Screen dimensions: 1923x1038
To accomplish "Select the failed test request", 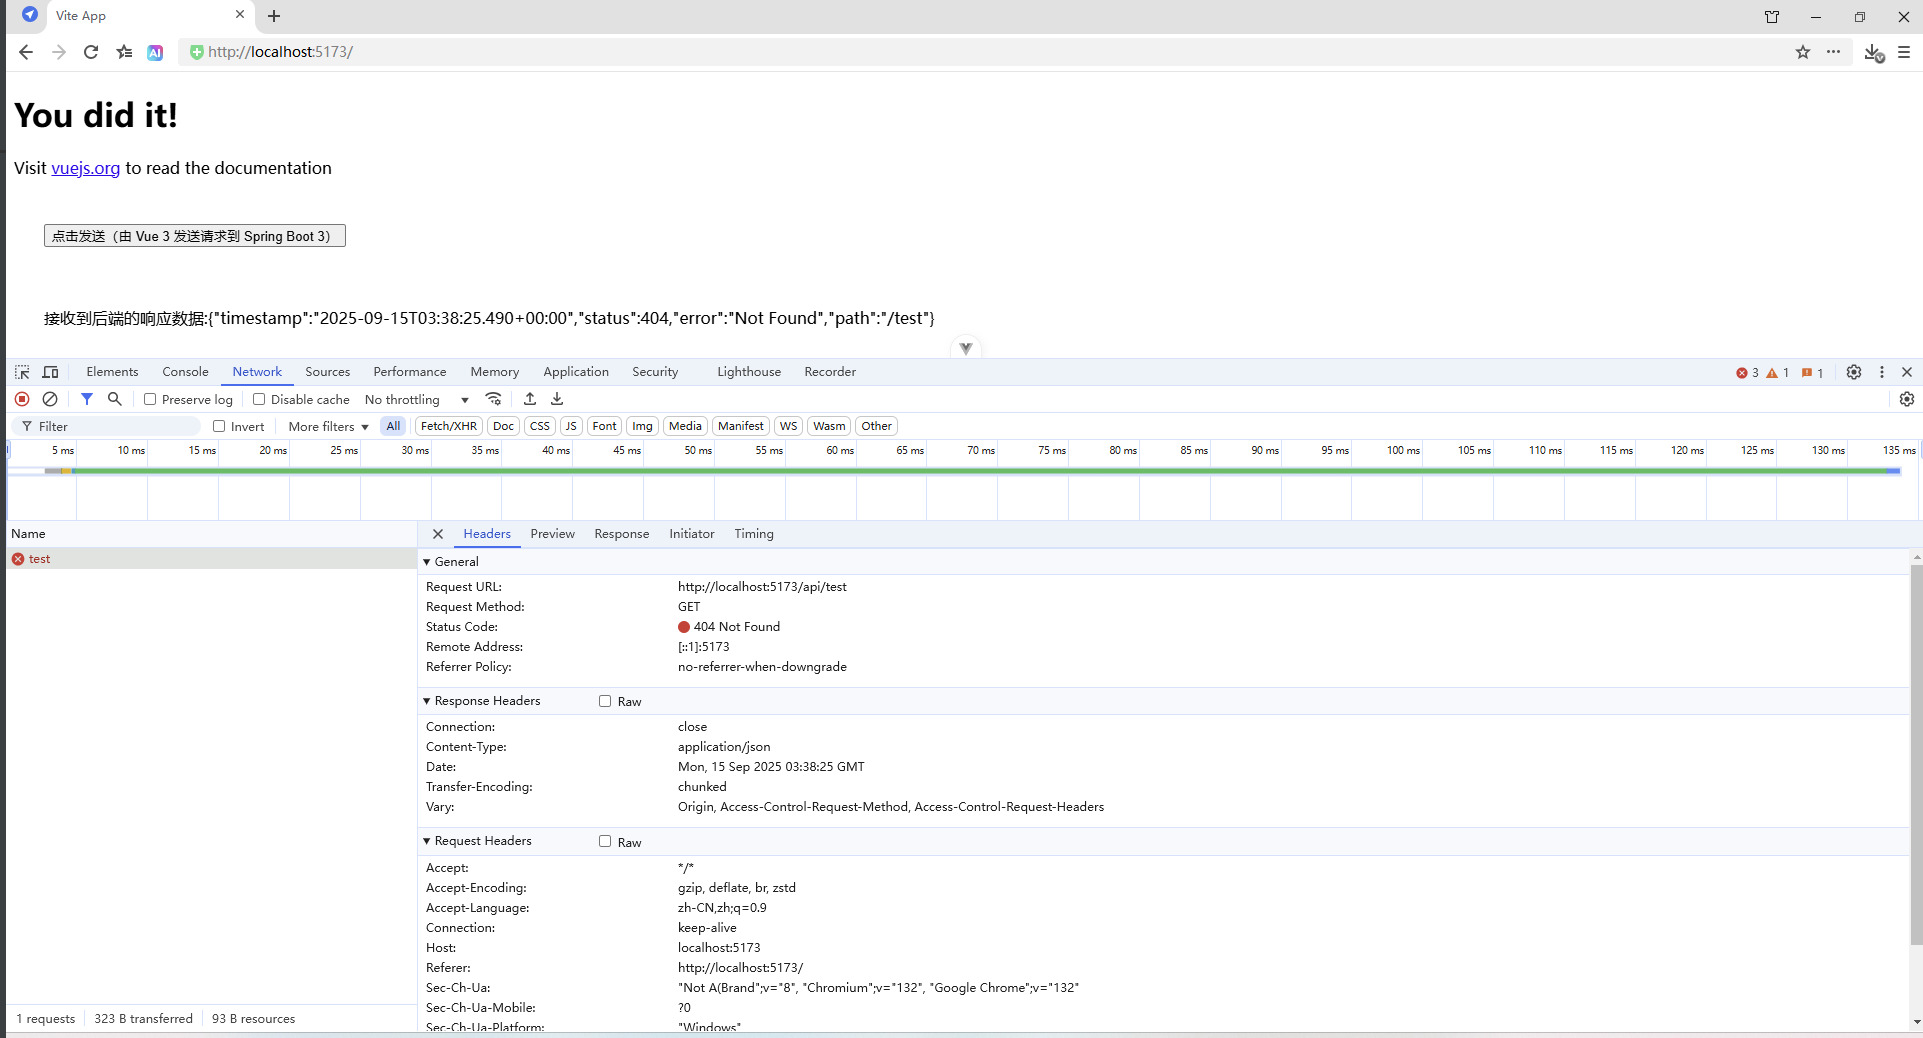I will 40,558.
